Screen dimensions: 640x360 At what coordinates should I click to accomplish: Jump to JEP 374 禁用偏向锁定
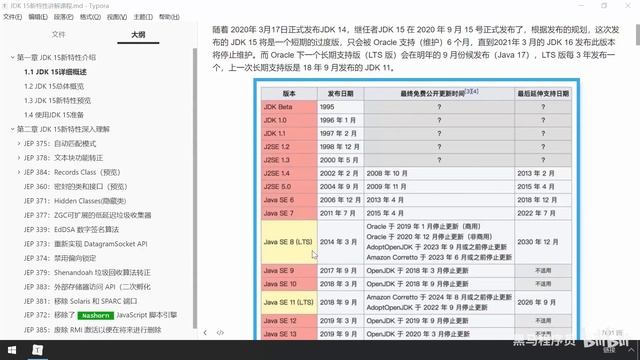click(60, 258)
